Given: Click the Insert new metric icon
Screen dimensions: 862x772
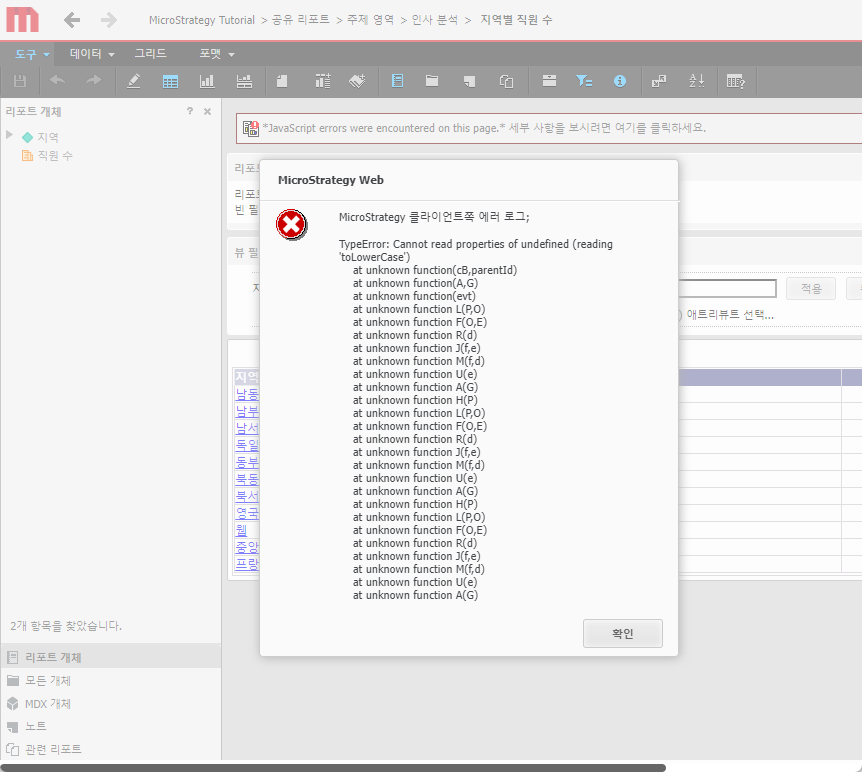Looking at the screenshot, I should [x=323, y=81].
